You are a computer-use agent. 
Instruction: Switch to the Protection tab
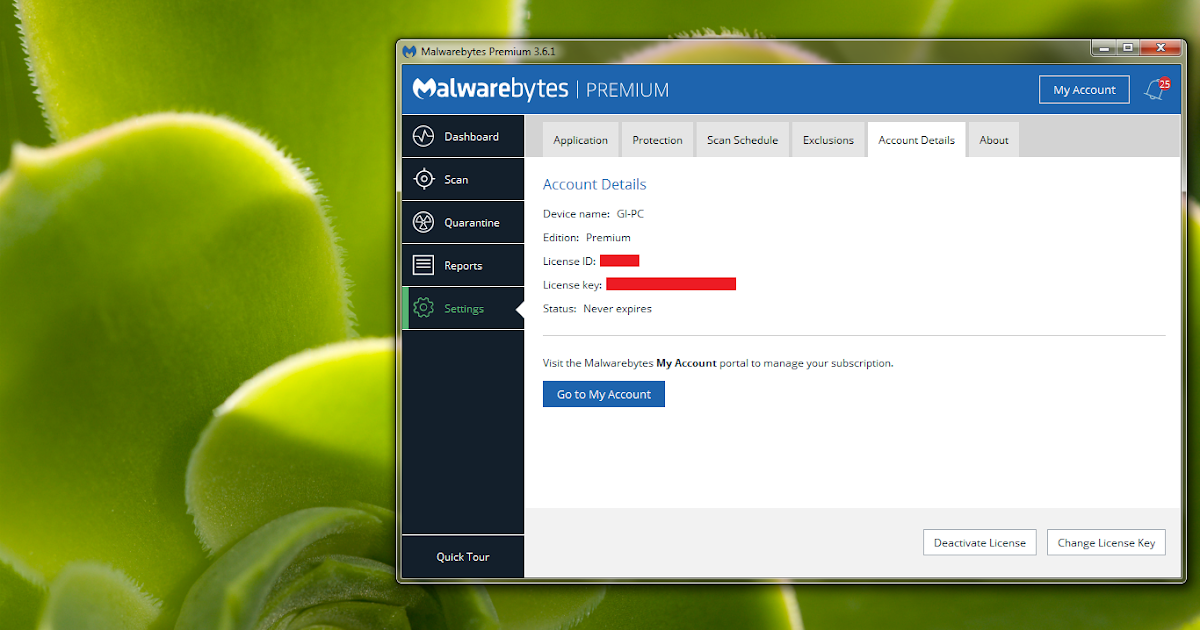657,140
